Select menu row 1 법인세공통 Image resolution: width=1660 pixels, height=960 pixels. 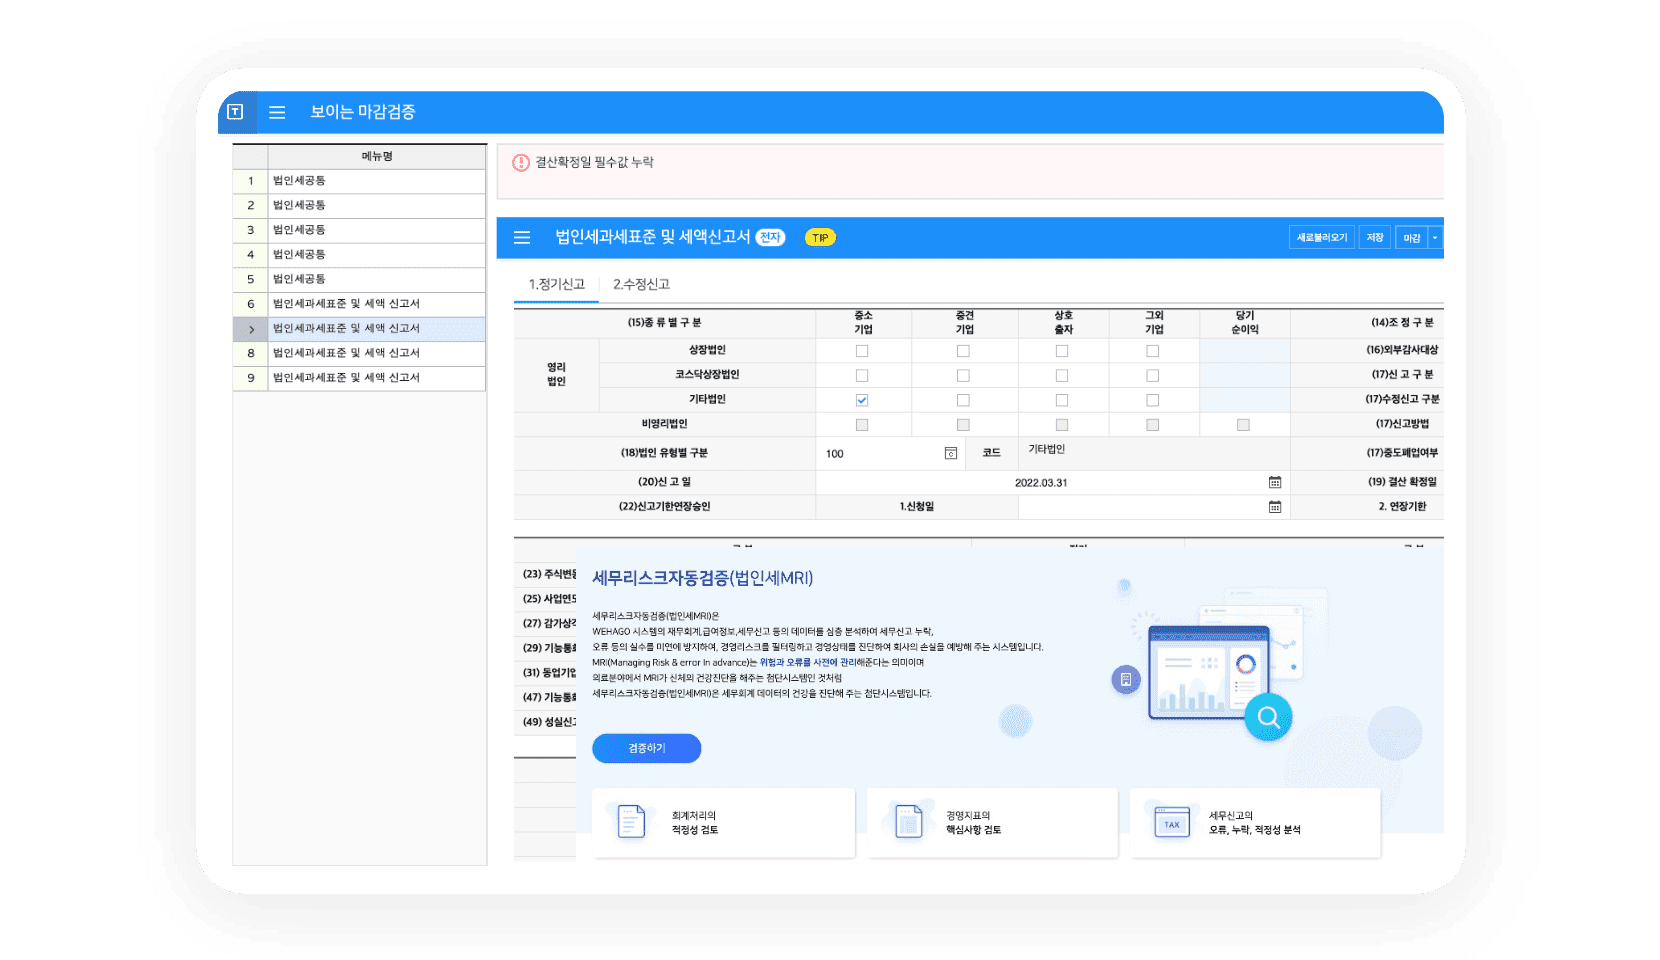tap(359, 181)
